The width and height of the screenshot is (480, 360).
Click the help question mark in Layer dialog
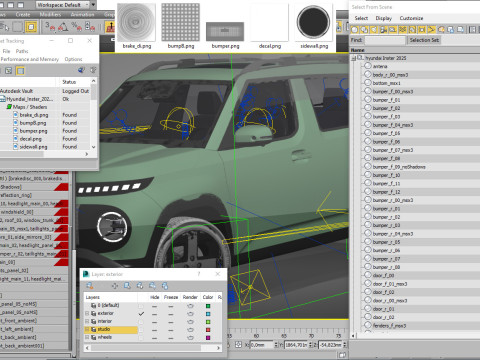pyautogui.click(x=199, y=274)
